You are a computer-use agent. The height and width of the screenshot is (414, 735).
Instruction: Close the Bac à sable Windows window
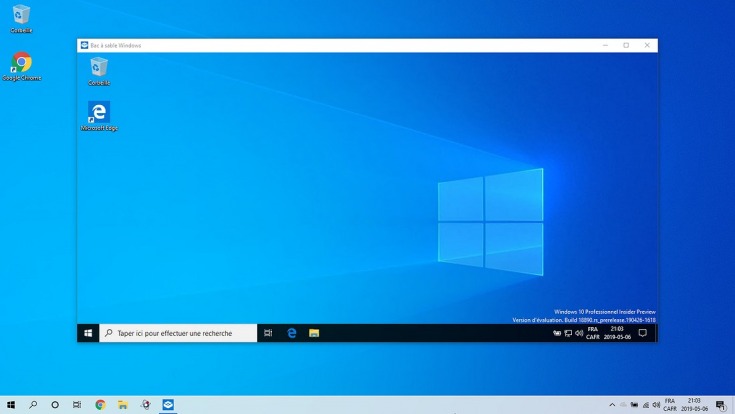[647, 45]
